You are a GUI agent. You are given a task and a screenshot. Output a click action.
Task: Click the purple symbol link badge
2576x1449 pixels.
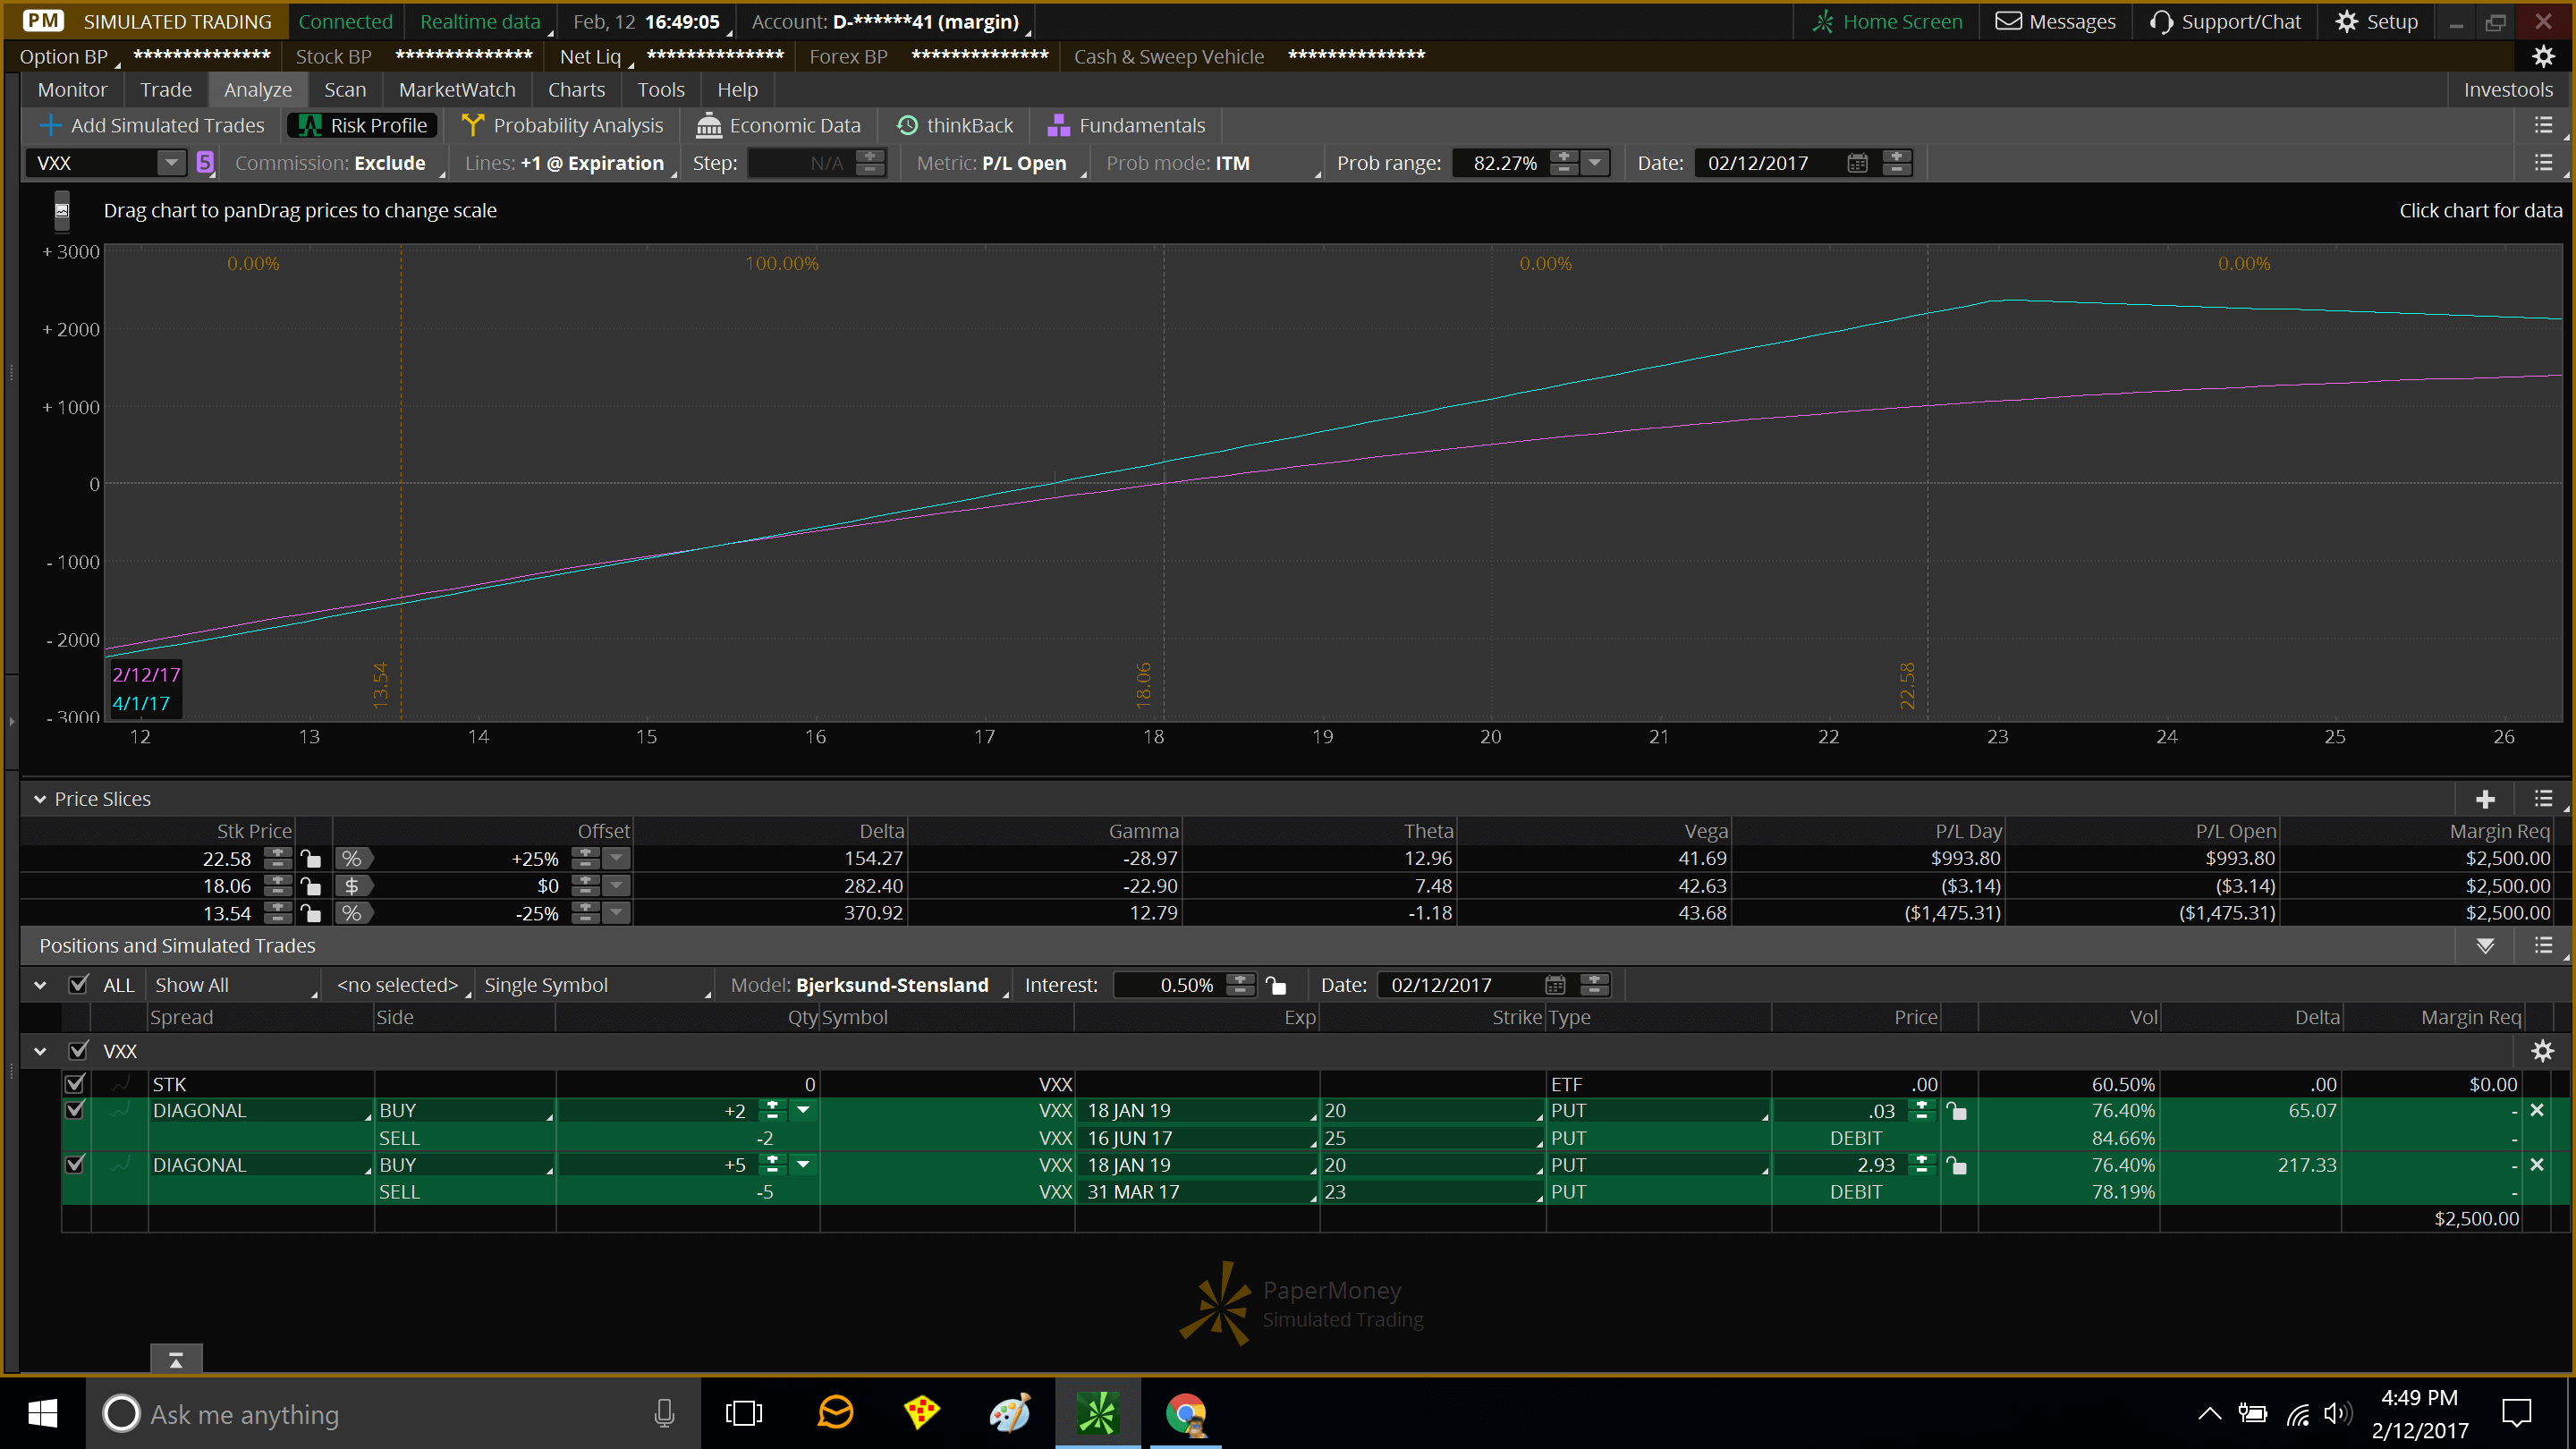205,162
